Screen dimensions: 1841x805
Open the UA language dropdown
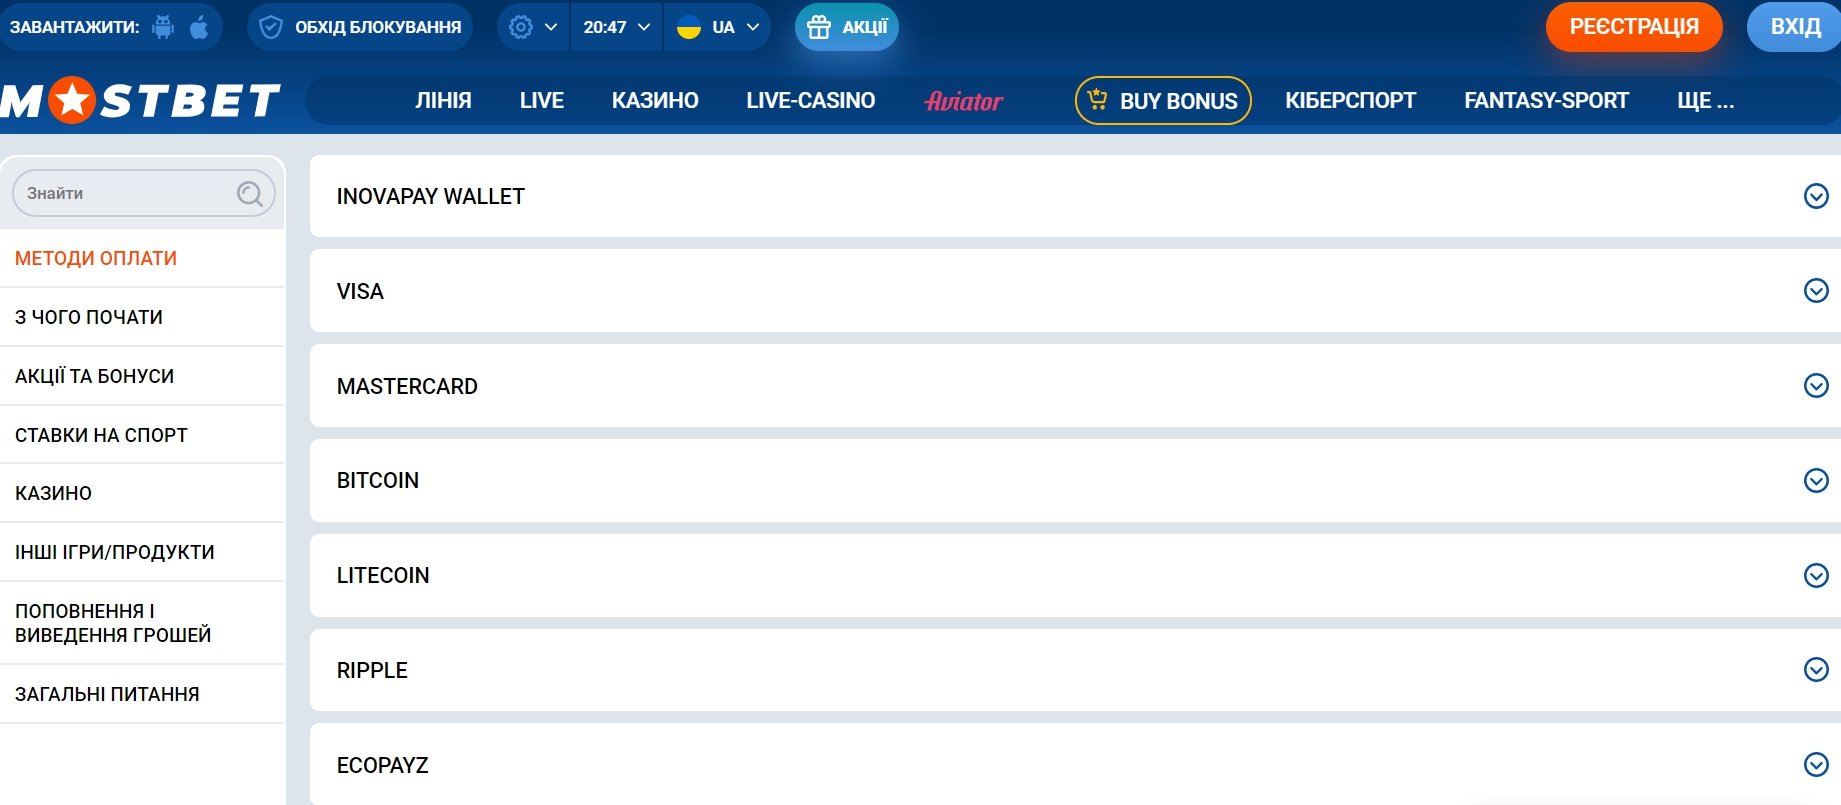(x=718, y=27)
